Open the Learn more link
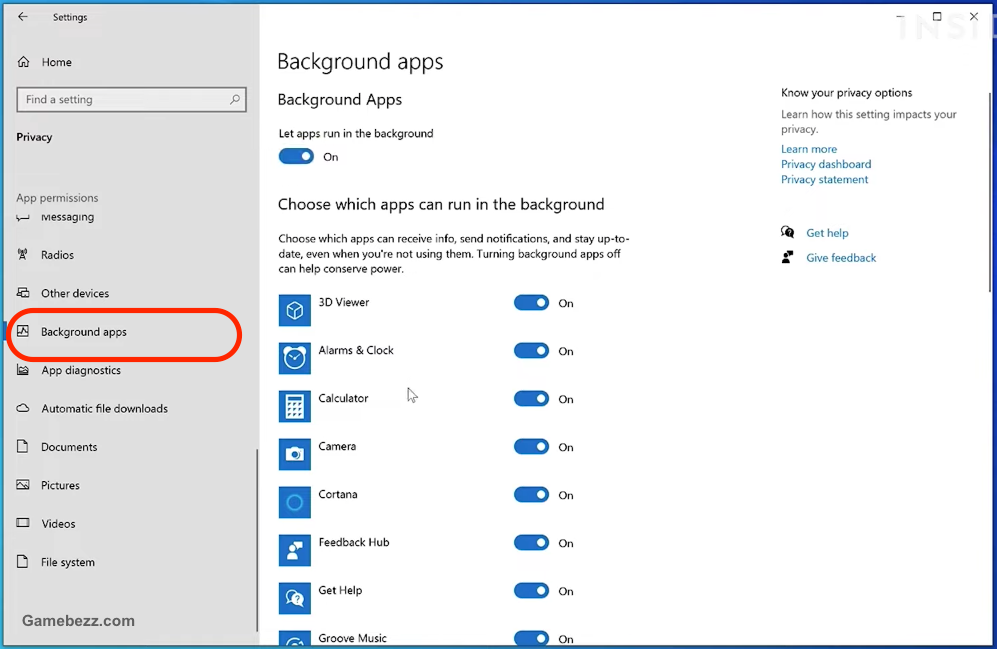The width and height of the screenshot is (997, 649). [x=809, y=149]
